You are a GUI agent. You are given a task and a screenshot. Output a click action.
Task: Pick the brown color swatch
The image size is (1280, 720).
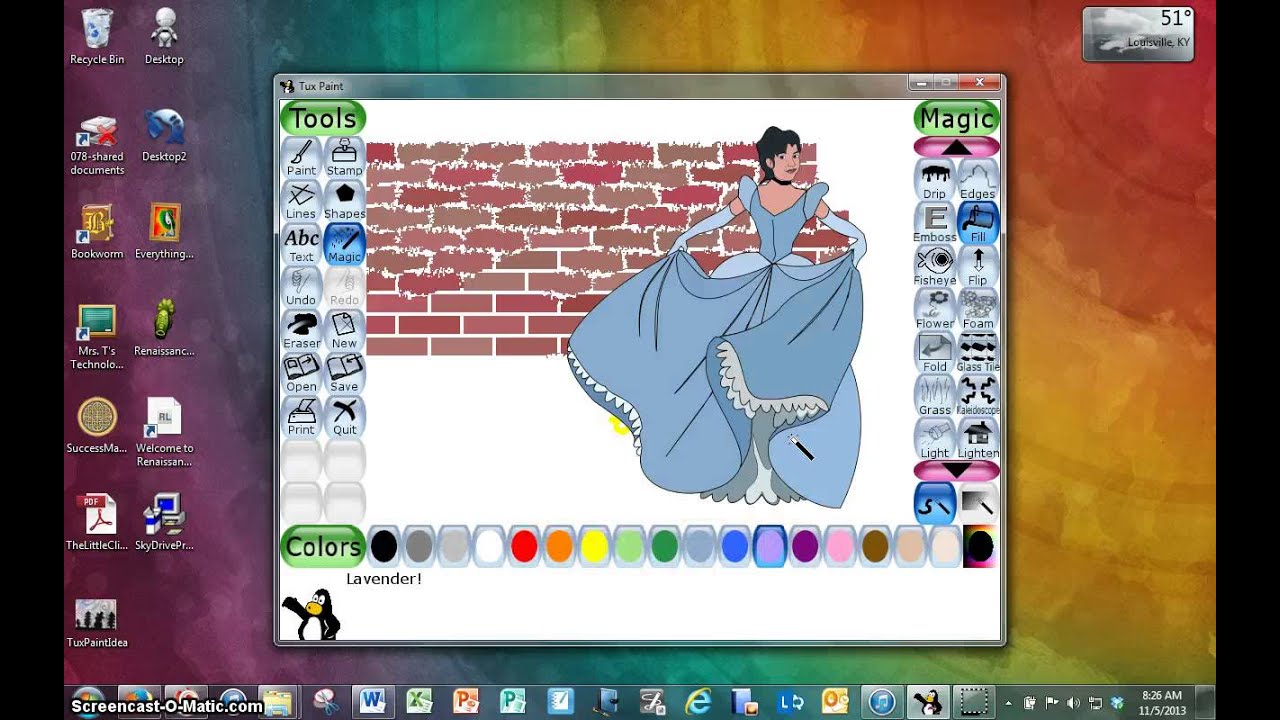click(874, 546)
